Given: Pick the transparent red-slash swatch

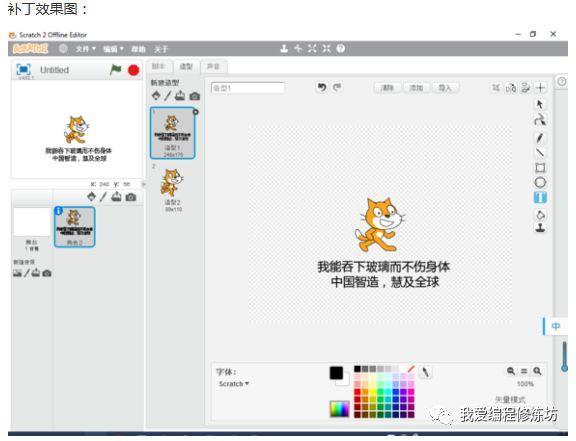Looking at the screenshot, I should (411, 369).
